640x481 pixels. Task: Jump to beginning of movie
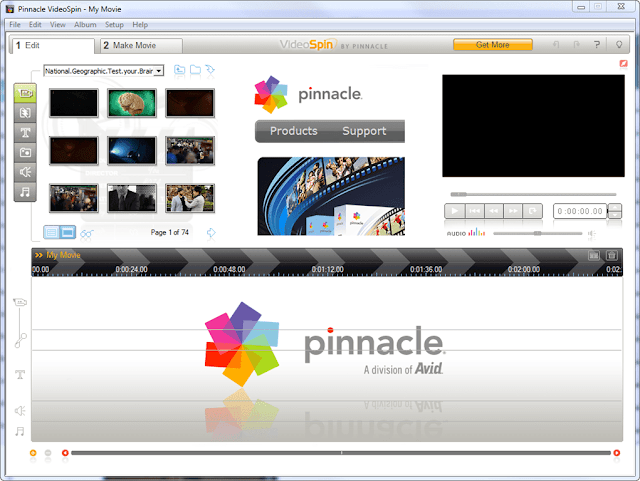[474, 211]
